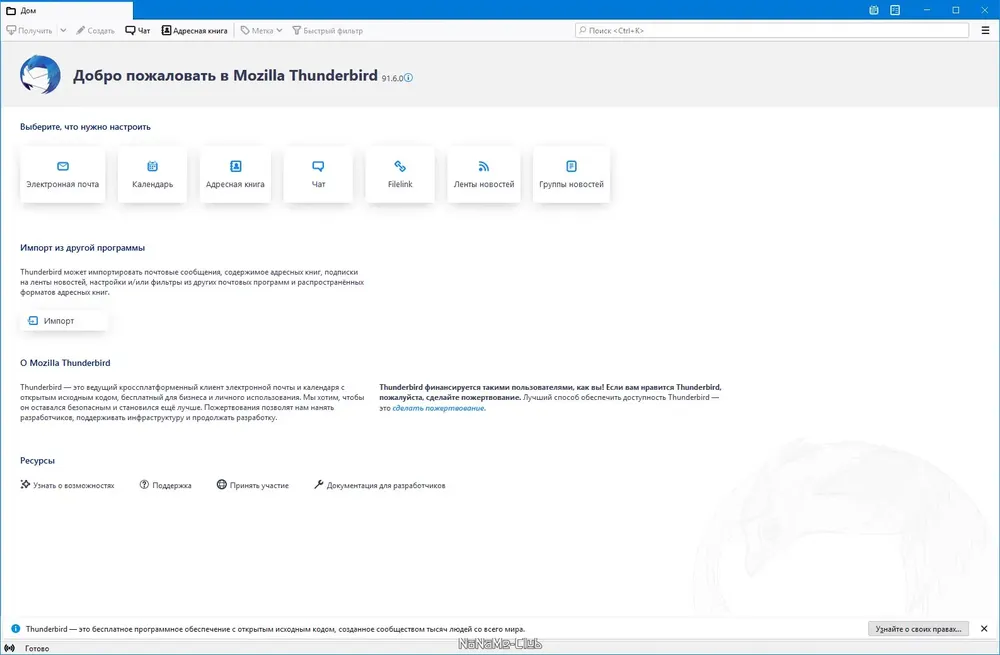Open Ленты новостей feed setup card
Image resolution: width=1000 pixels, height=655 pixels.
(x=484, y=175)
